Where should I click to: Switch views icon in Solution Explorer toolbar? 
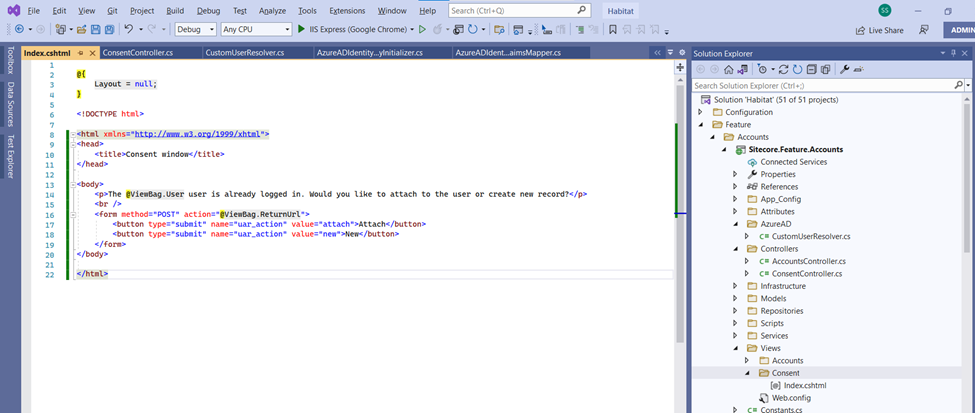[x=741, y=70]
